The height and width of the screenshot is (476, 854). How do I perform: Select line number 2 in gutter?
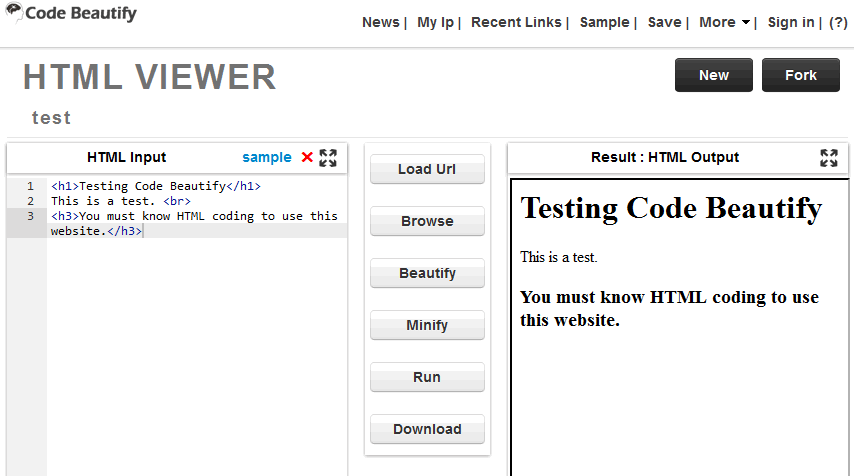(x=30, y=201)
